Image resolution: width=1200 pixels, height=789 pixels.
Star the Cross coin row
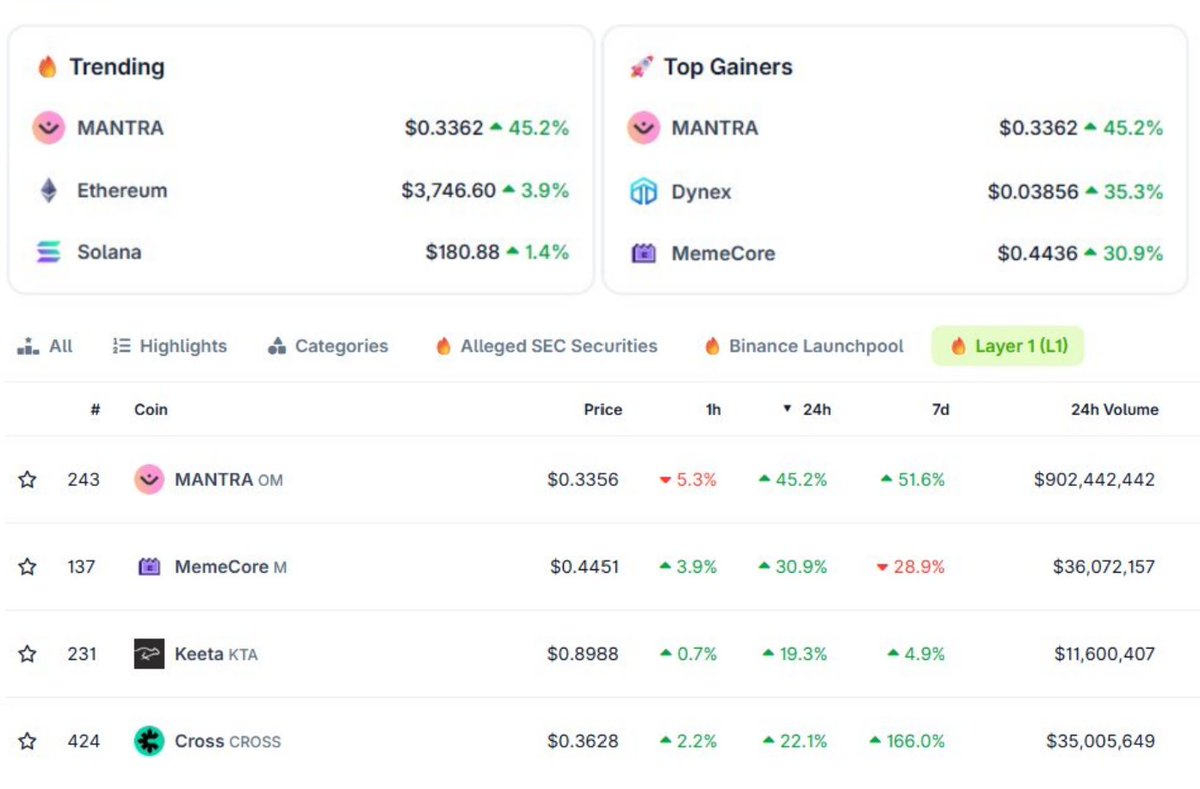tap(27, 741)
